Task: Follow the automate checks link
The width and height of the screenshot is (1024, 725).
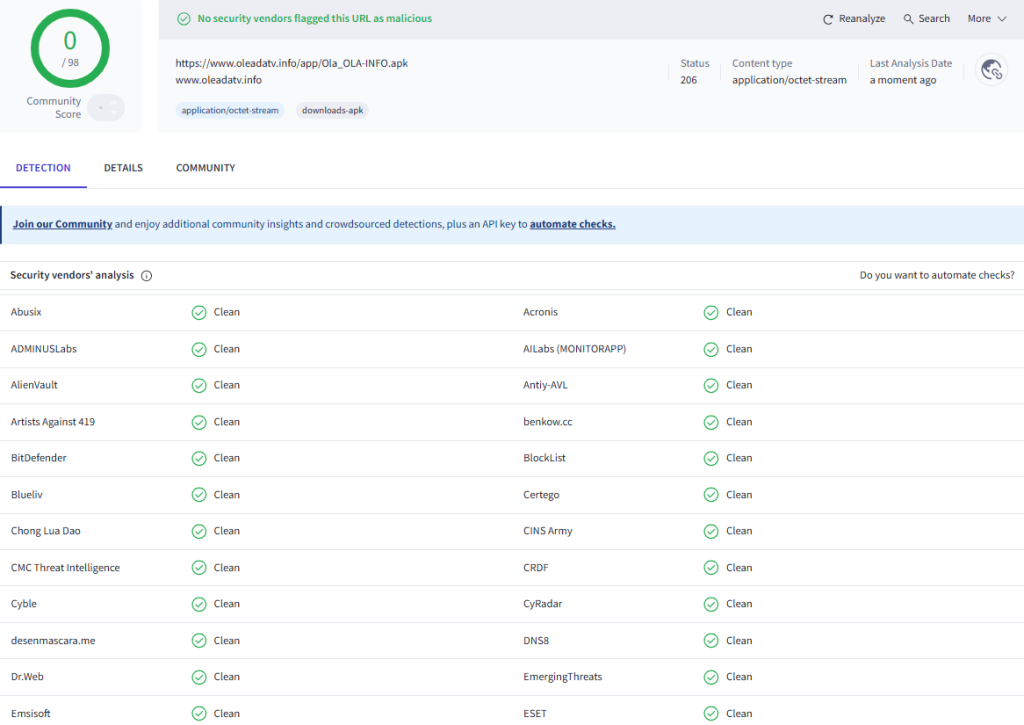Action: click(572, 224)
